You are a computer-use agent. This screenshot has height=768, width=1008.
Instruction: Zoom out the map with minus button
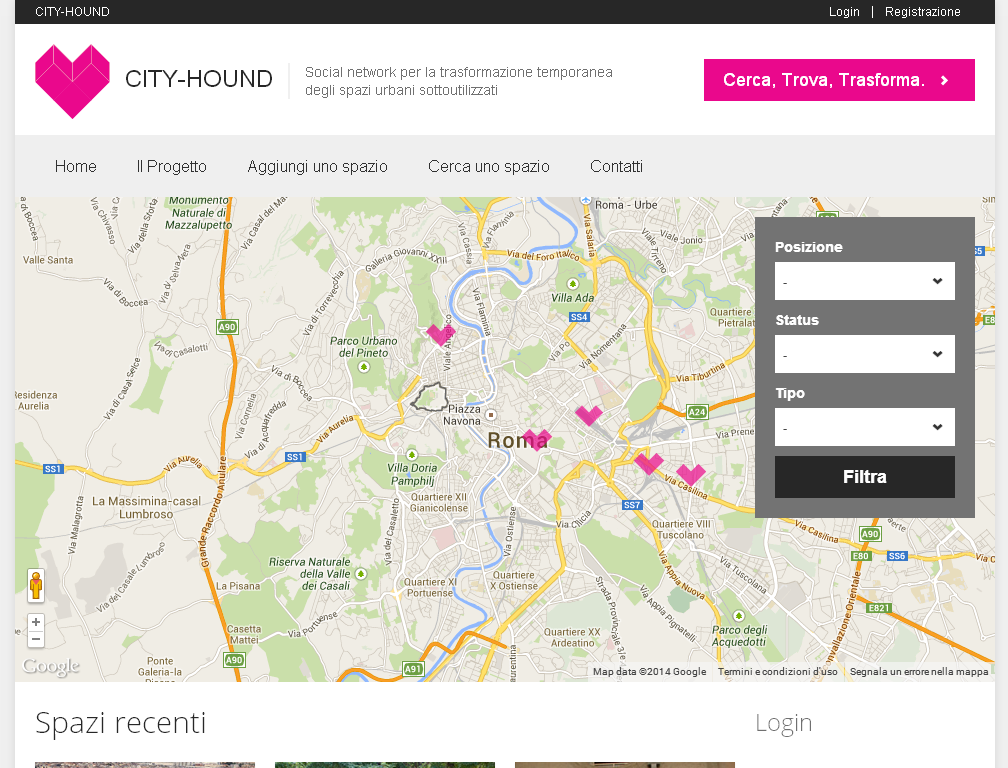pos(36,639)
